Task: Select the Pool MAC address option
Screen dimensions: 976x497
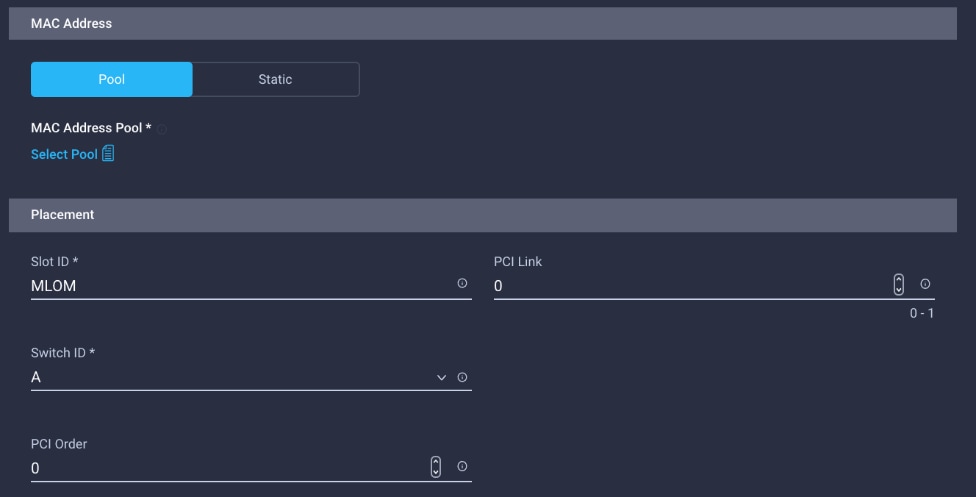Action: click(x=111, y=79)
